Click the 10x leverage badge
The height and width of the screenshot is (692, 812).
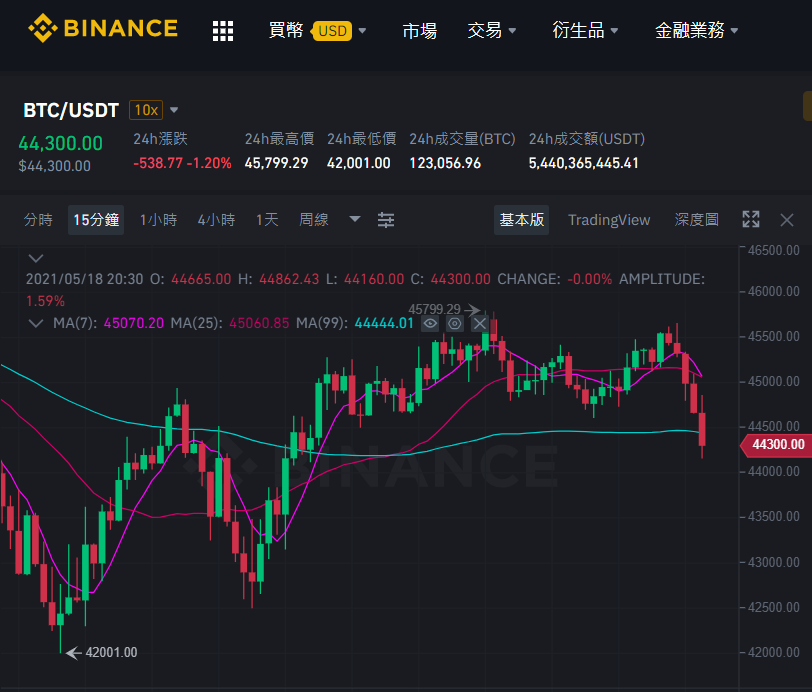click(x=146, y=110)
